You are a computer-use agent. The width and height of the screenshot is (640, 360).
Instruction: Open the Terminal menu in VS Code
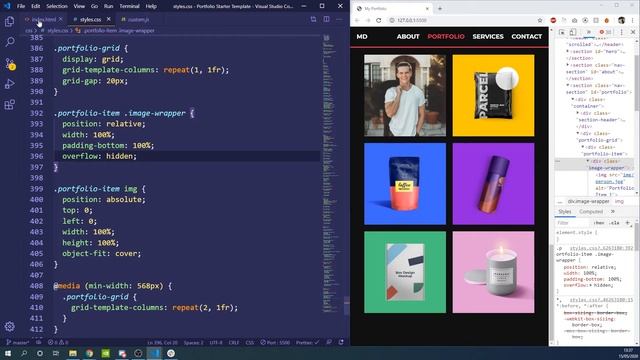129,6
